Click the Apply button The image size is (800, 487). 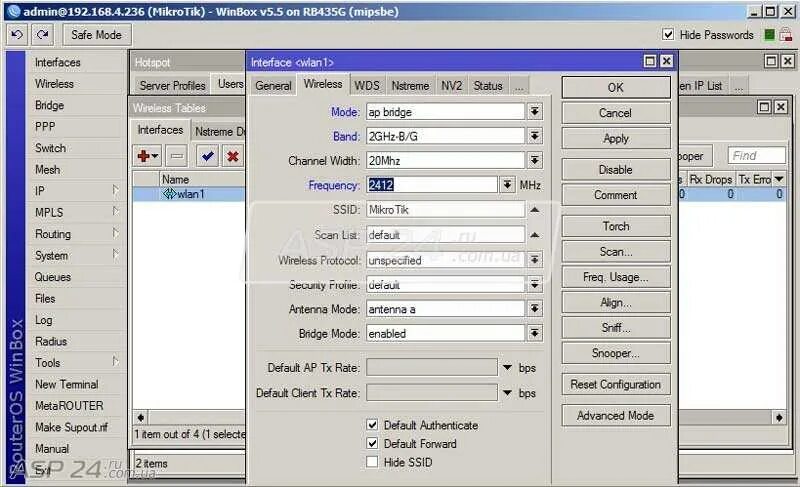pyautogui.click(x=616, y=138)
